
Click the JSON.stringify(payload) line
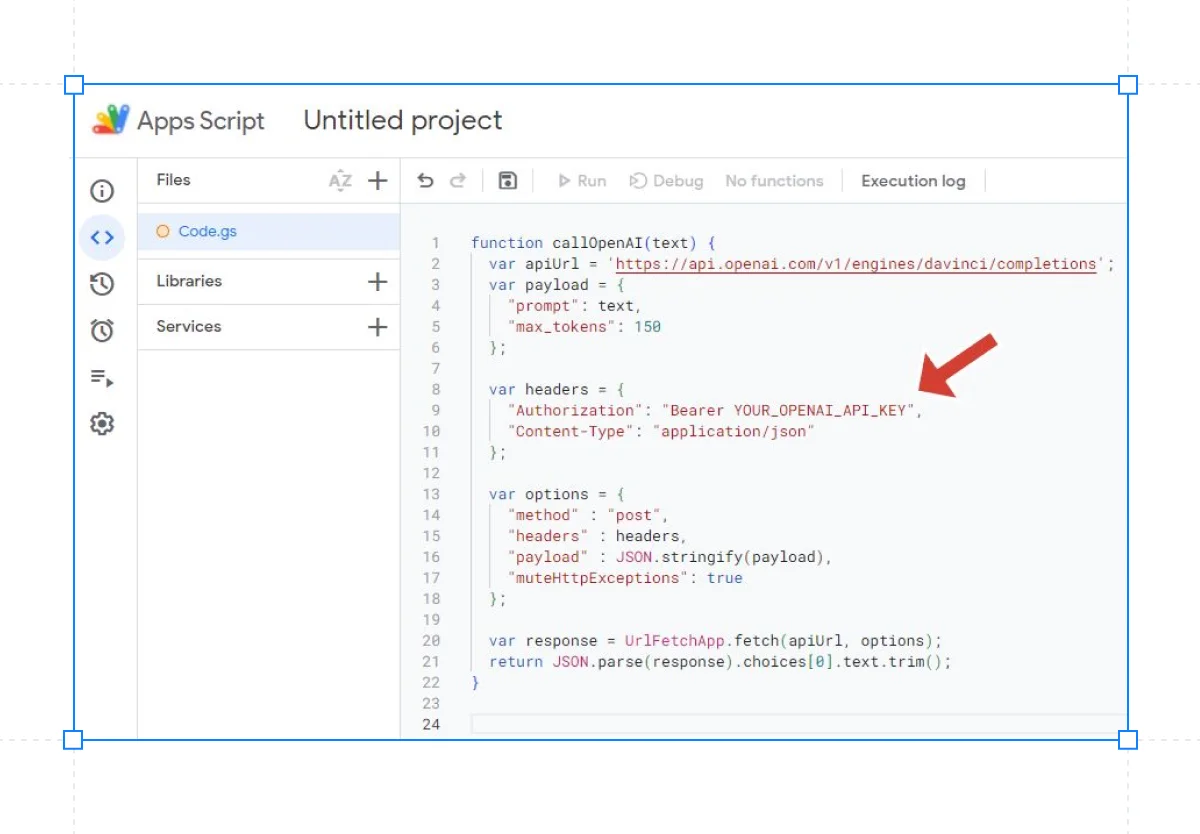click(670, 557)
